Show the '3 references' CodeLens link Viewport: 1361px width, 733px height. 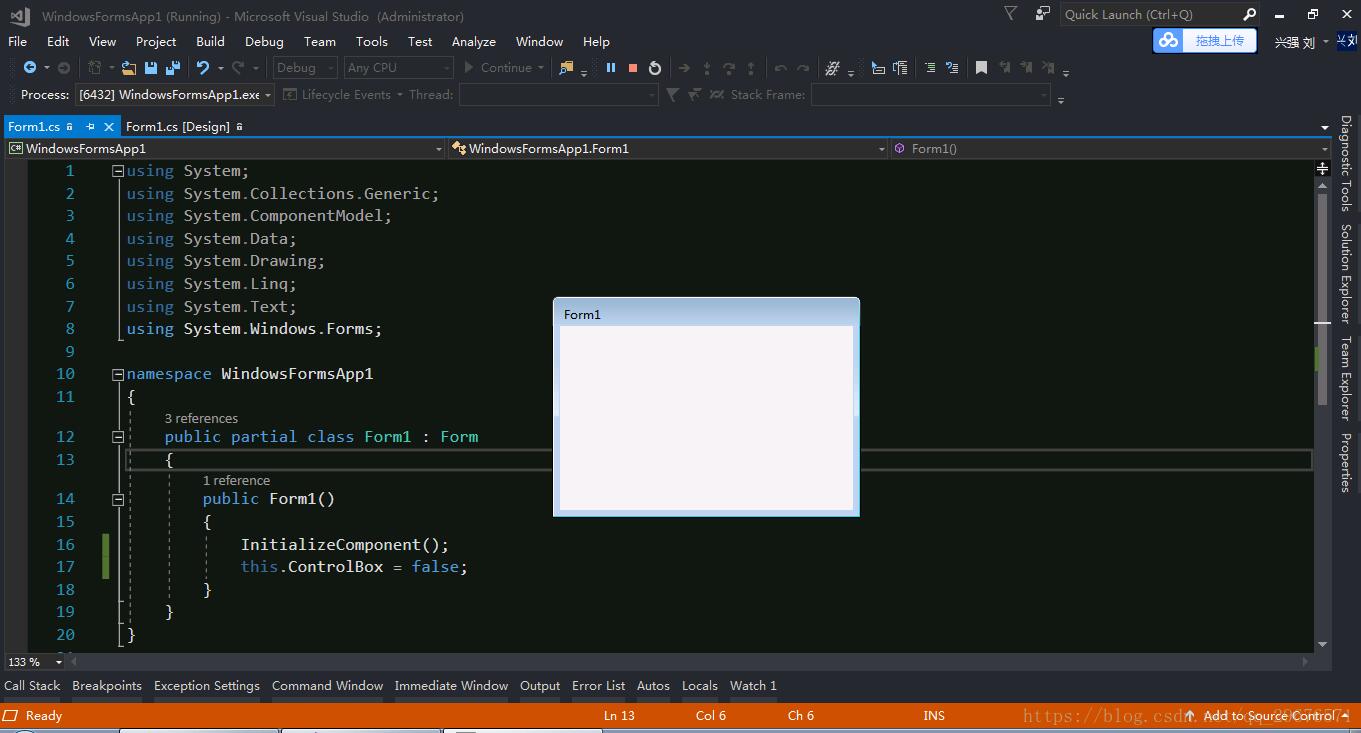tap(201, 419)
